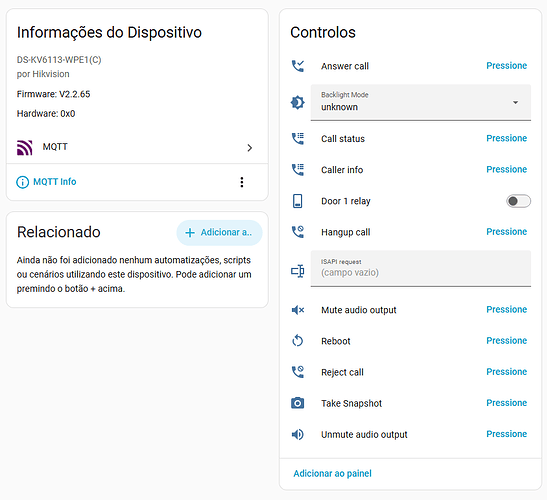This screenshot has width=547, height=500.
Task: Click the Answer call entity label
Action: [x=345, y=66]
